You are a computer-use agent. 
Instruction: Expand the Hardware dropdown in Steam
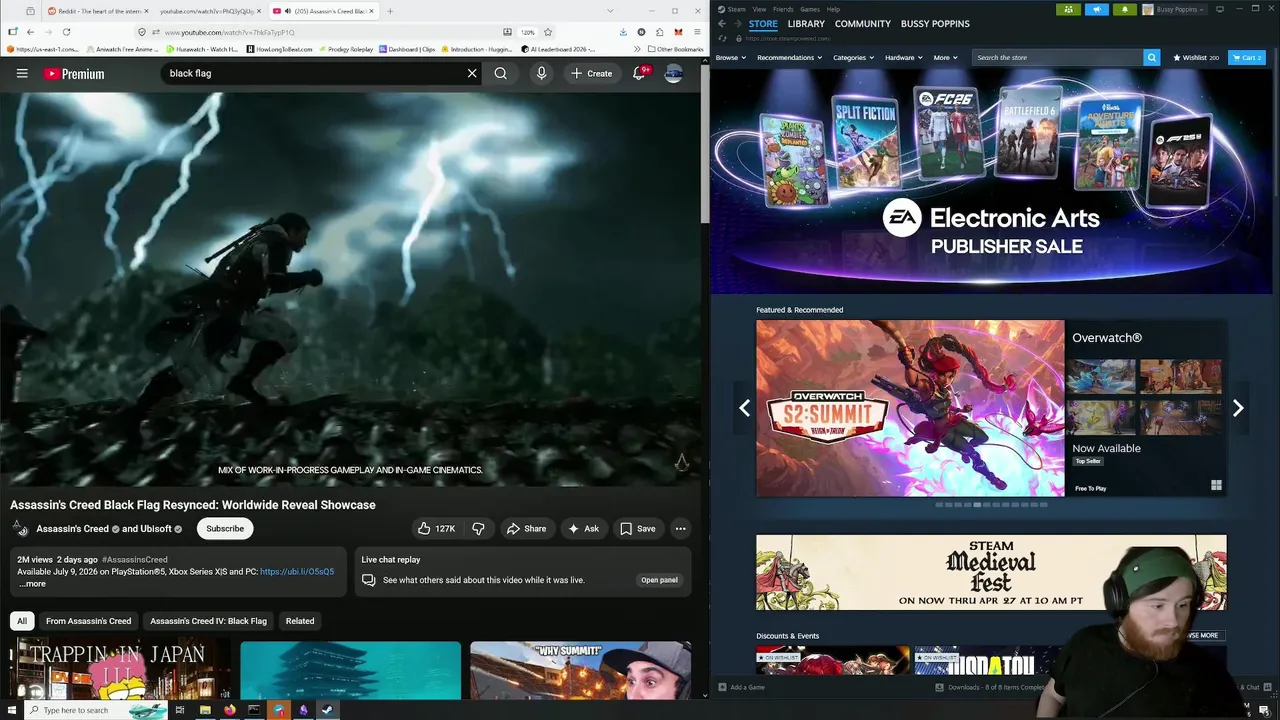[x=903, y=58]
